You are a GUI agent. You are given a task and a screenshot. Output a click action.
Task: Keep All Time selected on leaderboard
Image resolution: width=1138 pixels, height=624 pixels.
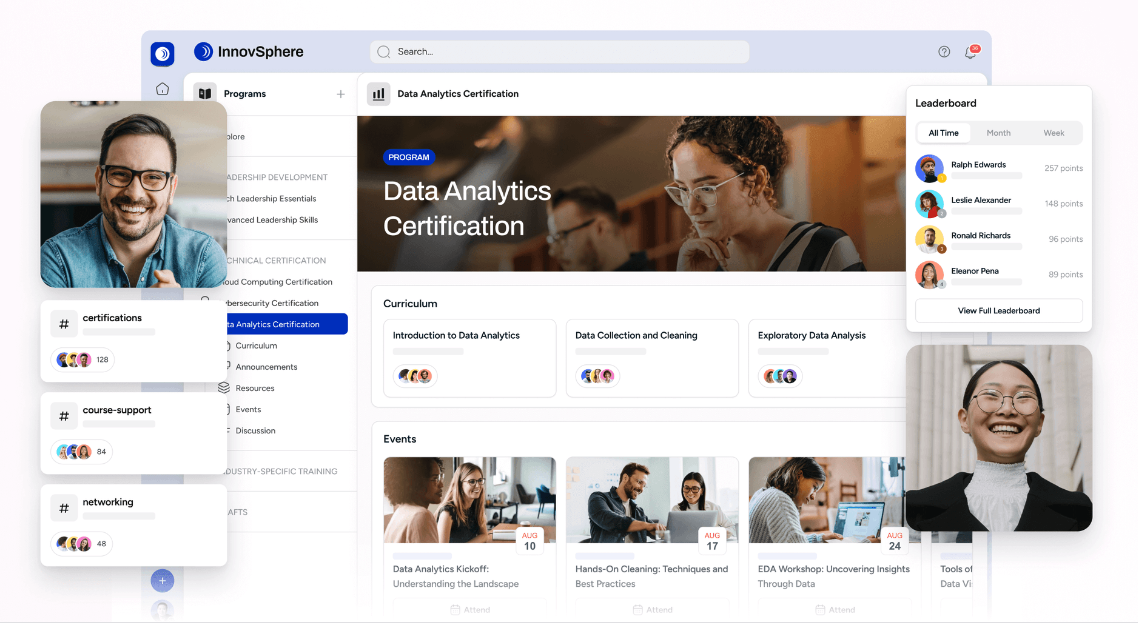coord(943,132)
